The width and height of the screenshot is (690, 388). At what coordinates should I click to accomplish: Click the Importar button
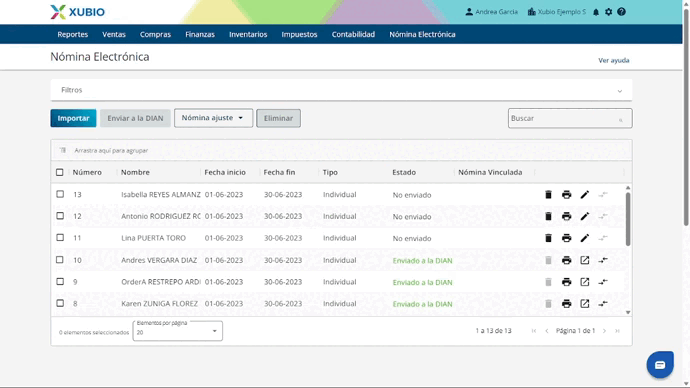click(x=73, y=118)
